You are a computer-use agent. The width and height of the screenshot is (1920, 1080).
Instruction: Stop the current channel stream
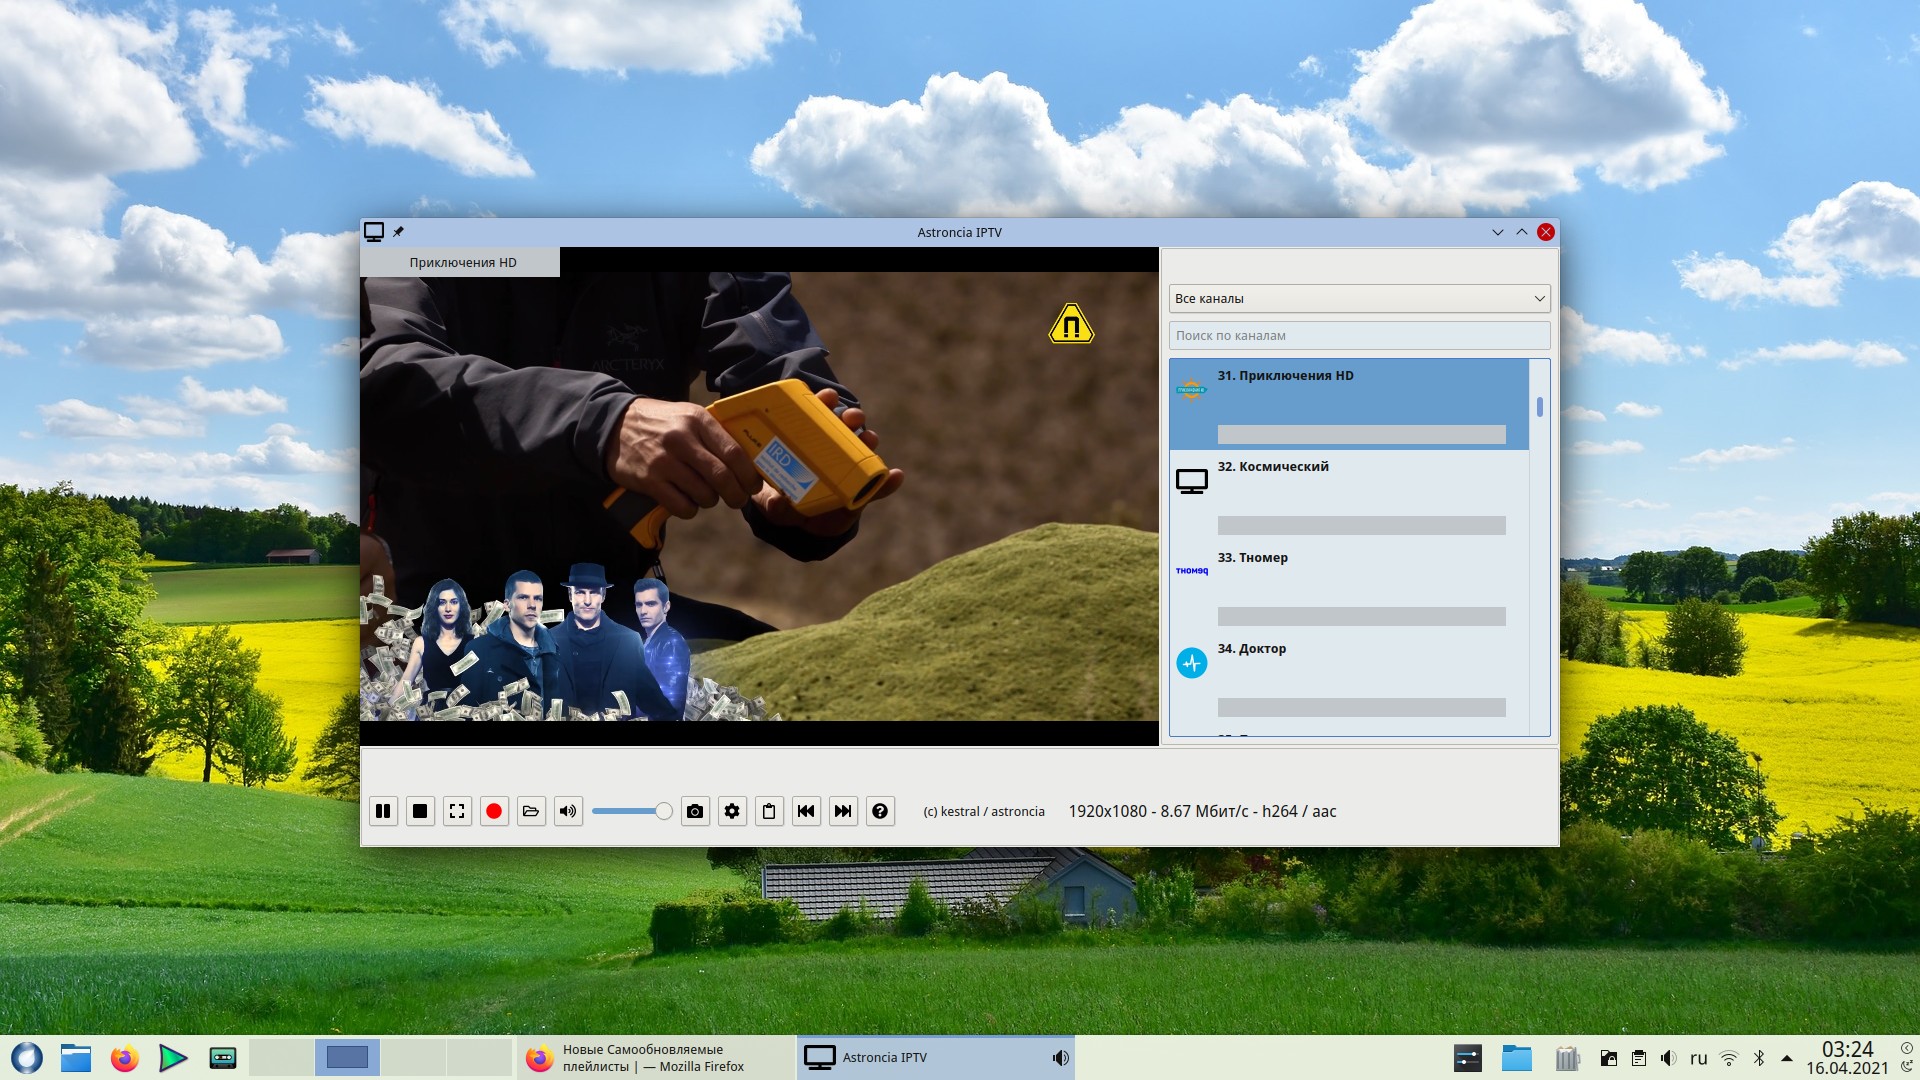tap(420, 811)
